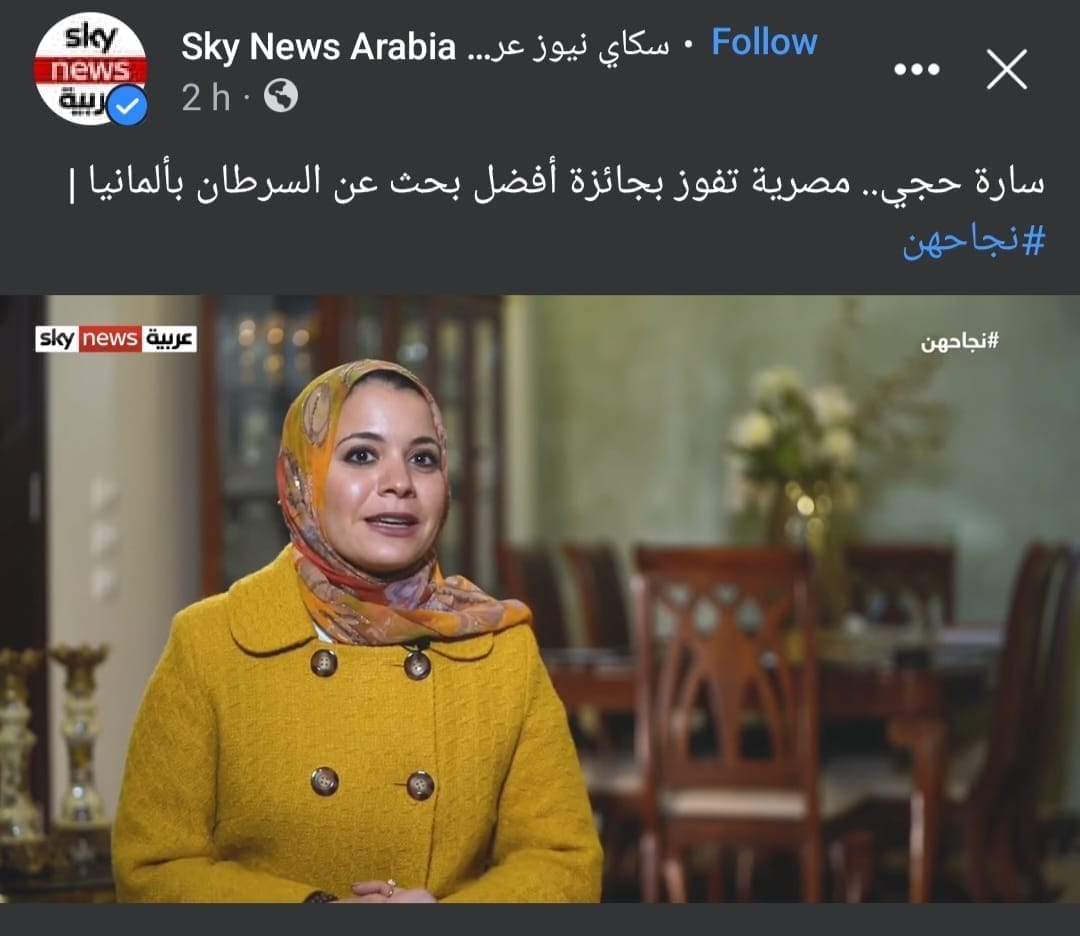Open the three-dots more options menu

tap(916, 69)
